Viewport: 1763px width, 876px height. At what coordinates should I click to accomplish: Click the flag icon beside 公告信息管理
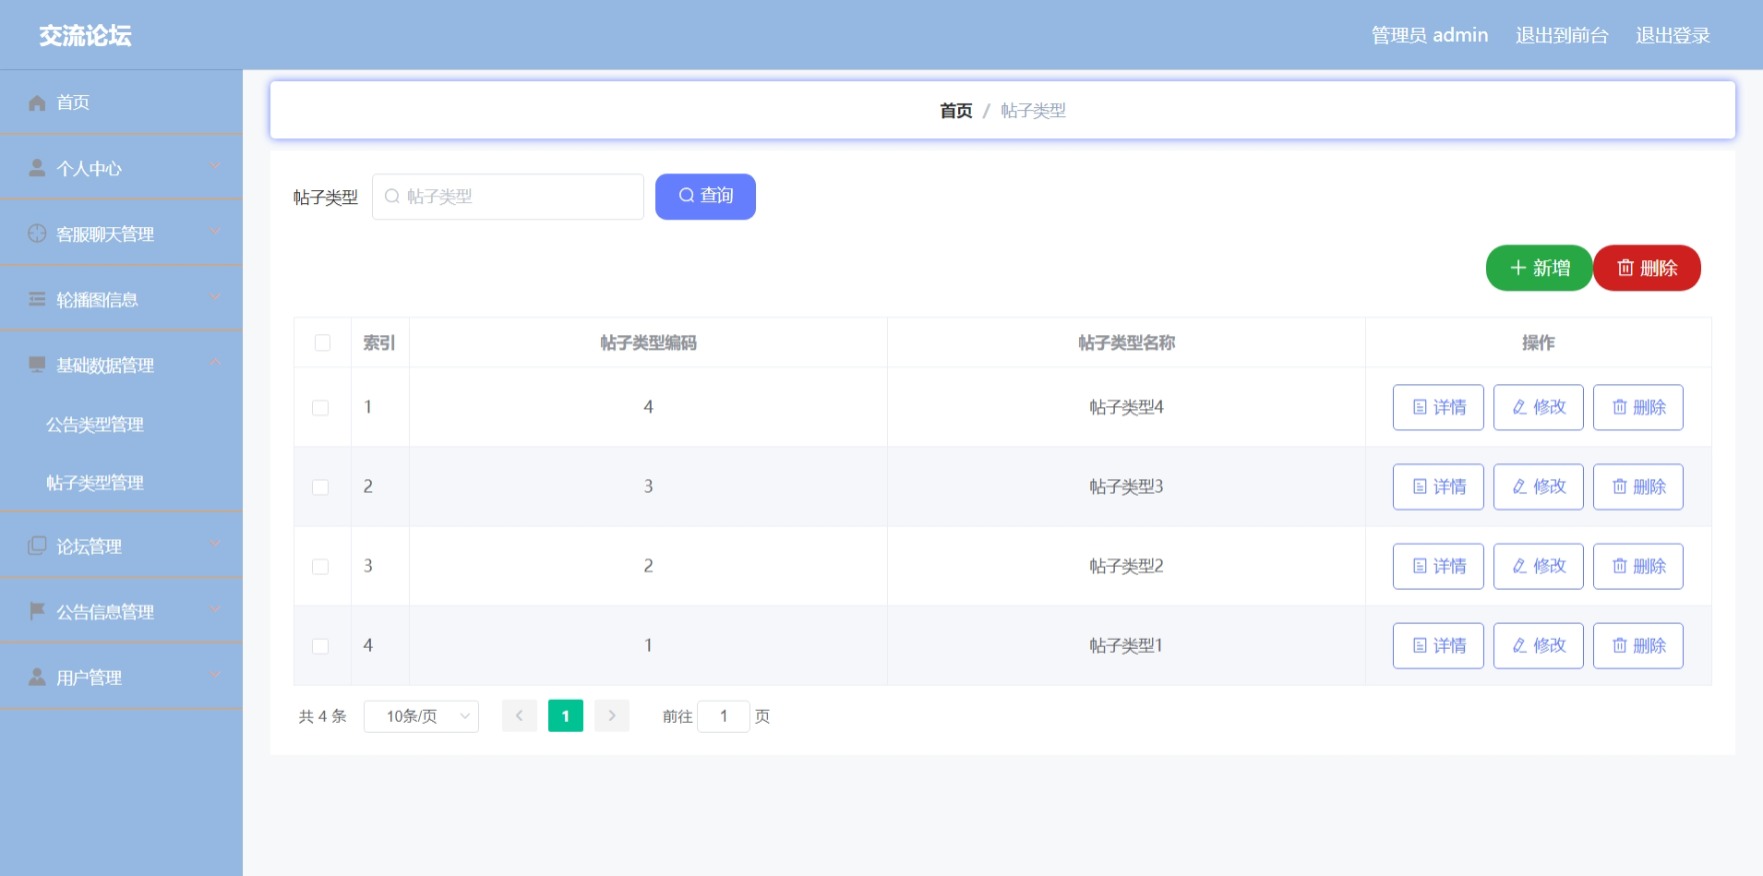[x=37, y=610]
